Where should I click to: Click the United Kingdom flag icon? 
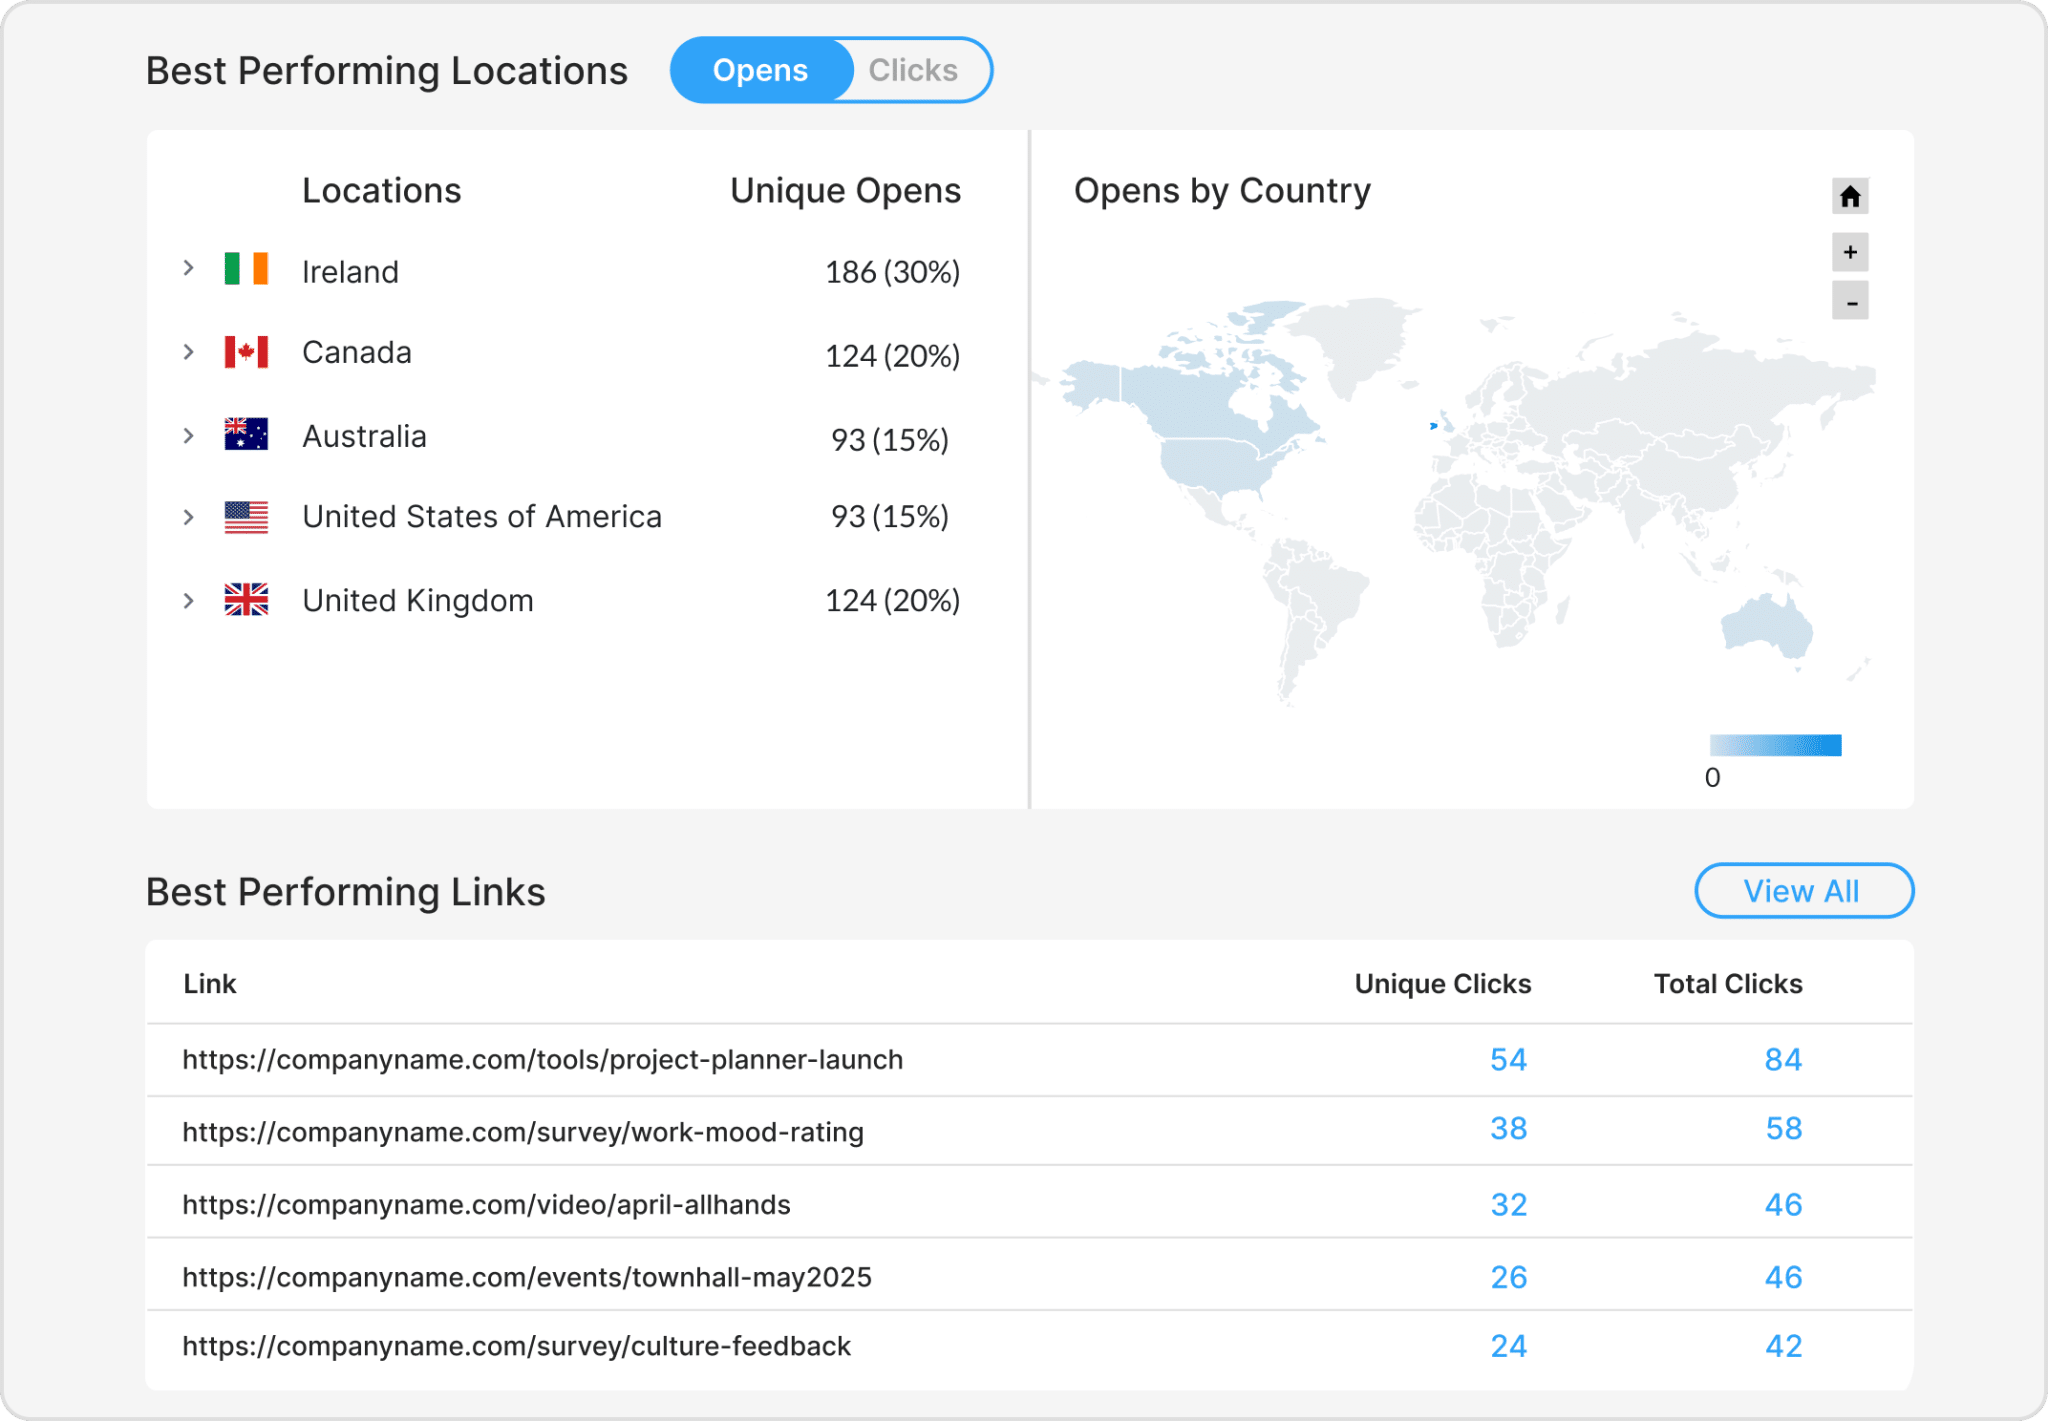tap(246, 599)
